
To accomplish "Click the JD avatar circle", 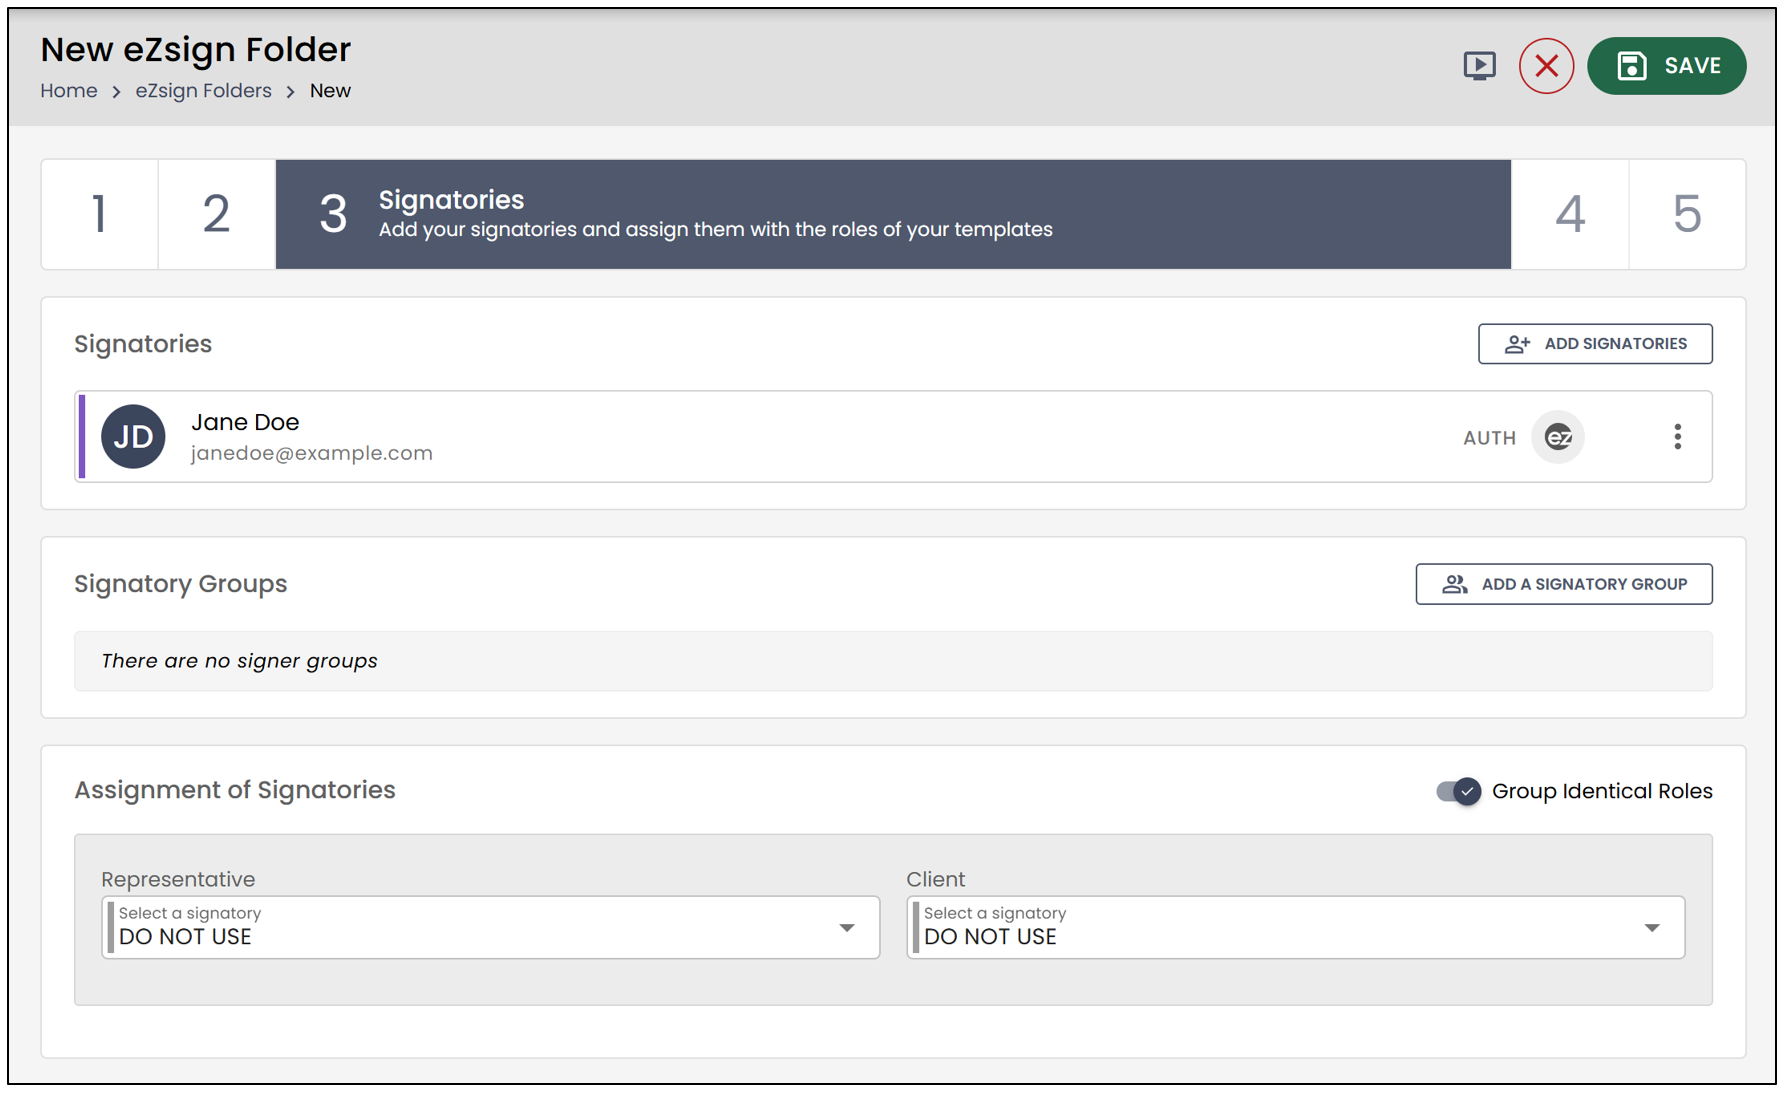I will (x=133, y=437).
